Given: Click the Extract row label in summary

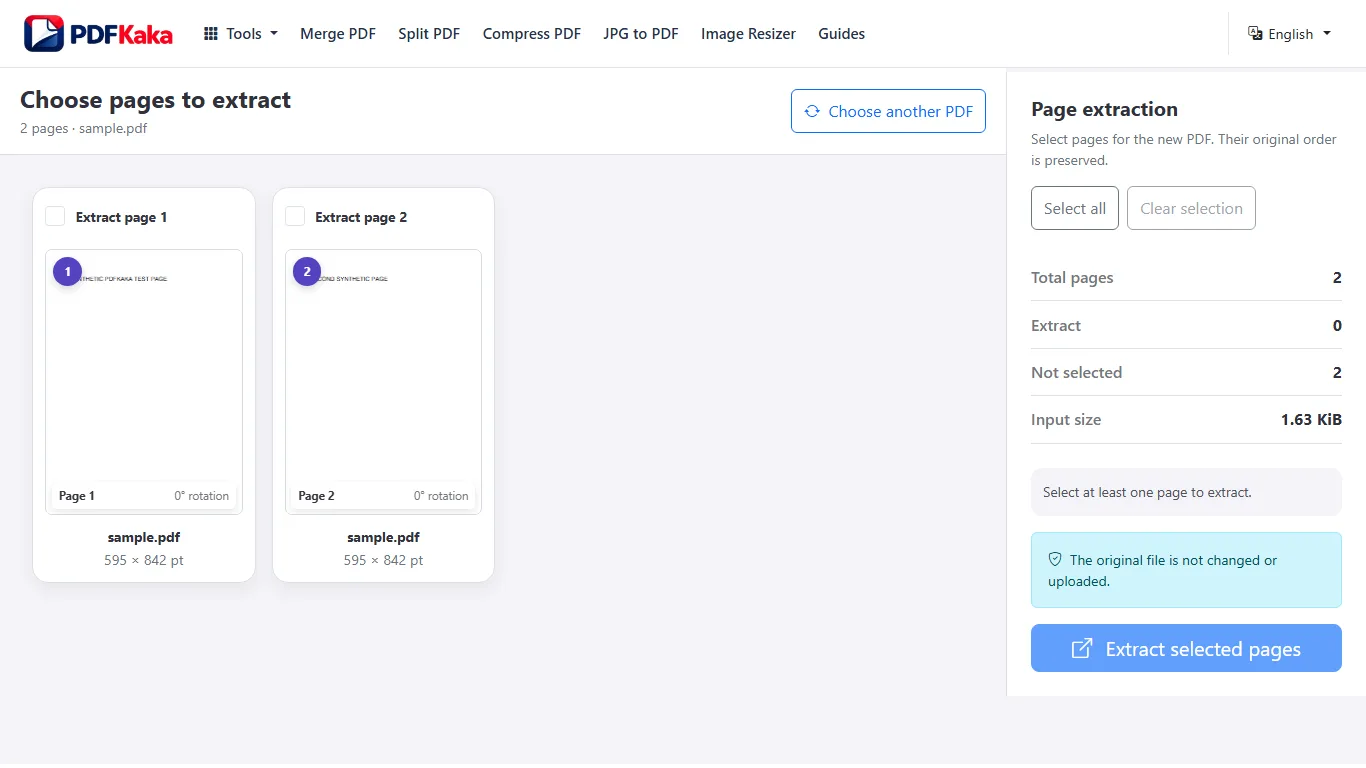Looking at the screenshot, I should click(1056, 325).
